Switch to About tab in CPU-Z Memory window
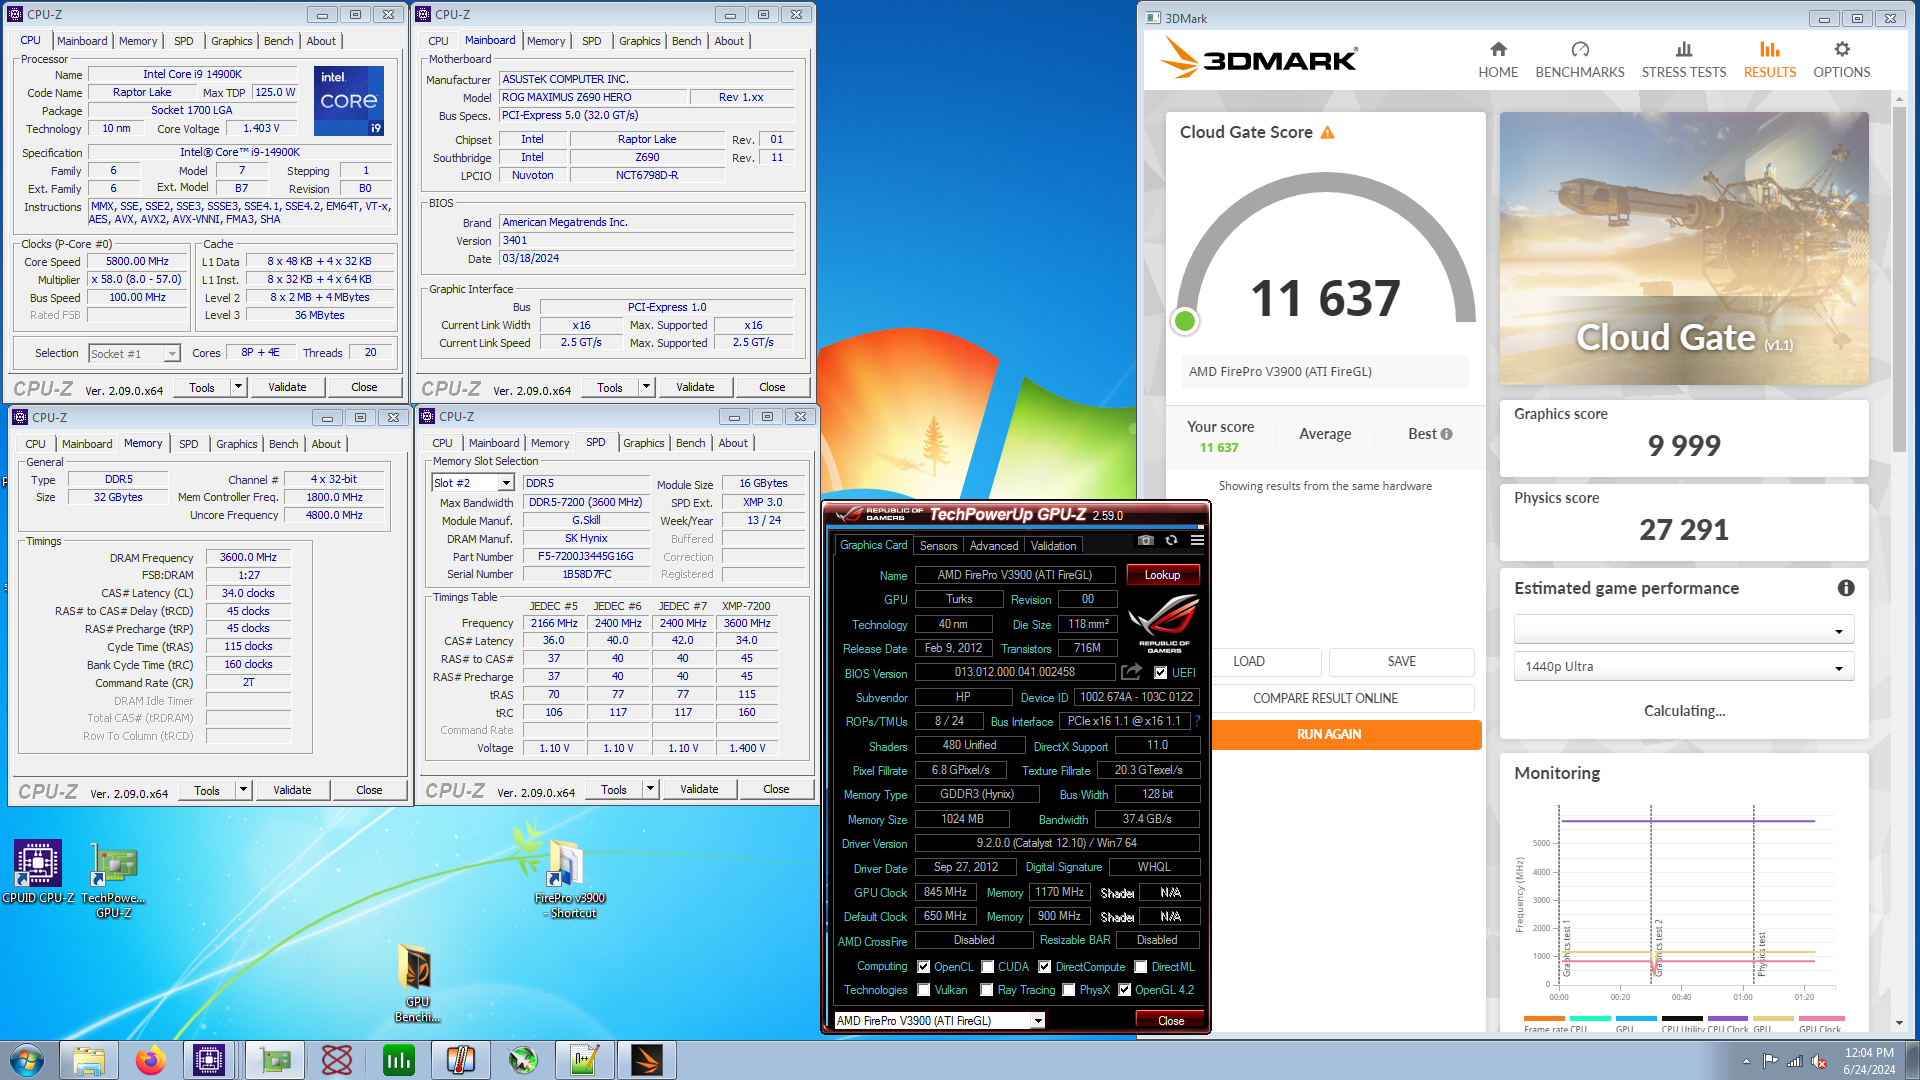 click(326, 444)
